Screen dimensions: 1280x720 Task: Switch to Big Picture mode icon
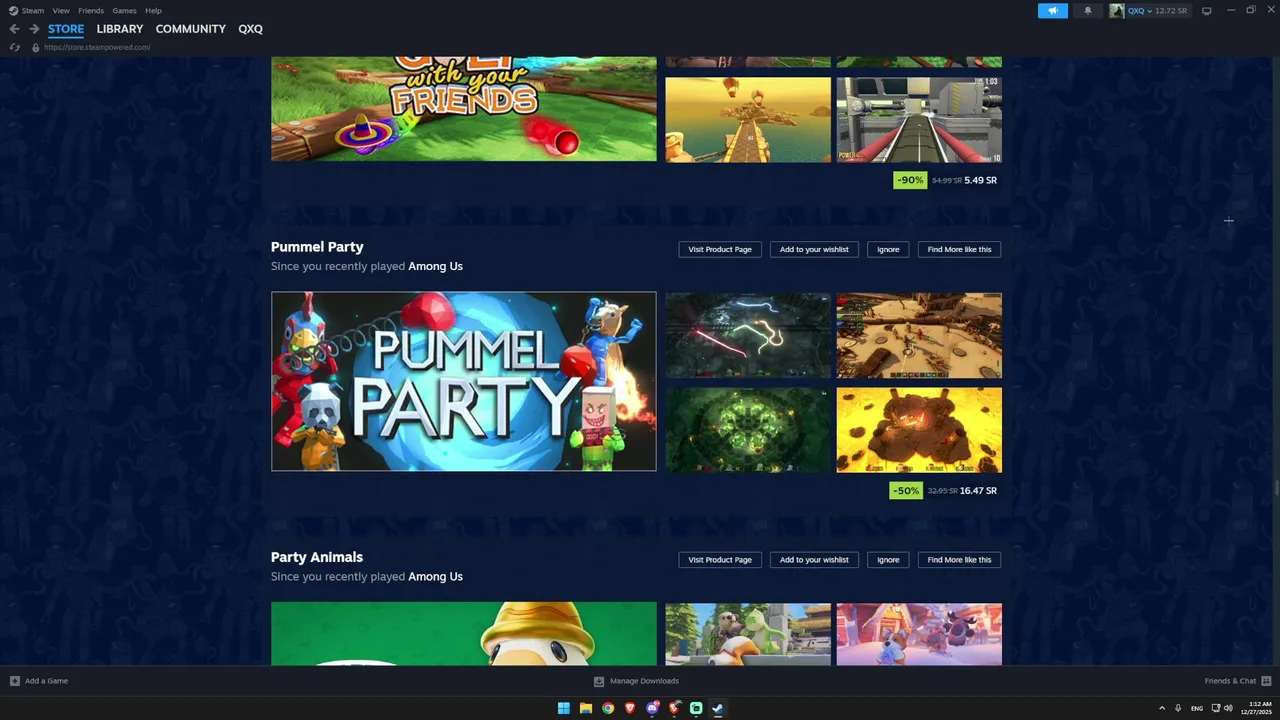click(1206, 11)
